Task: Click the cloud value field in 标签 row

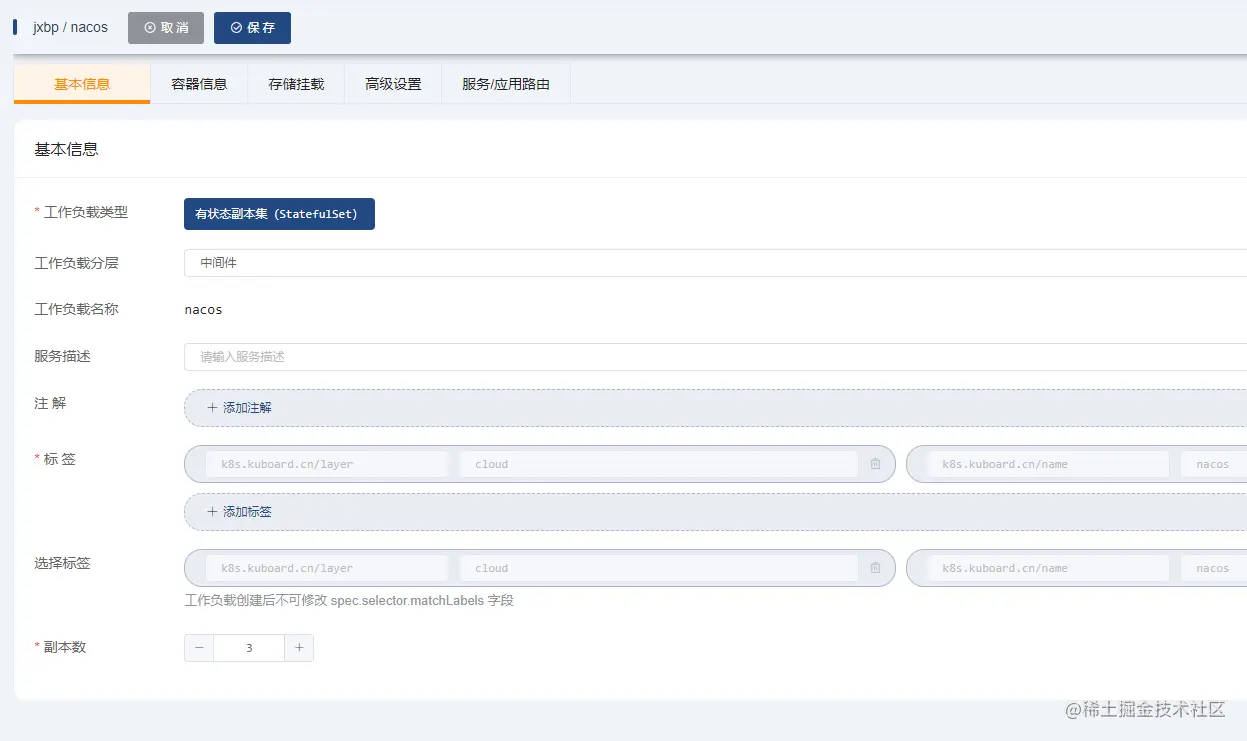Action: click(659, 464)
